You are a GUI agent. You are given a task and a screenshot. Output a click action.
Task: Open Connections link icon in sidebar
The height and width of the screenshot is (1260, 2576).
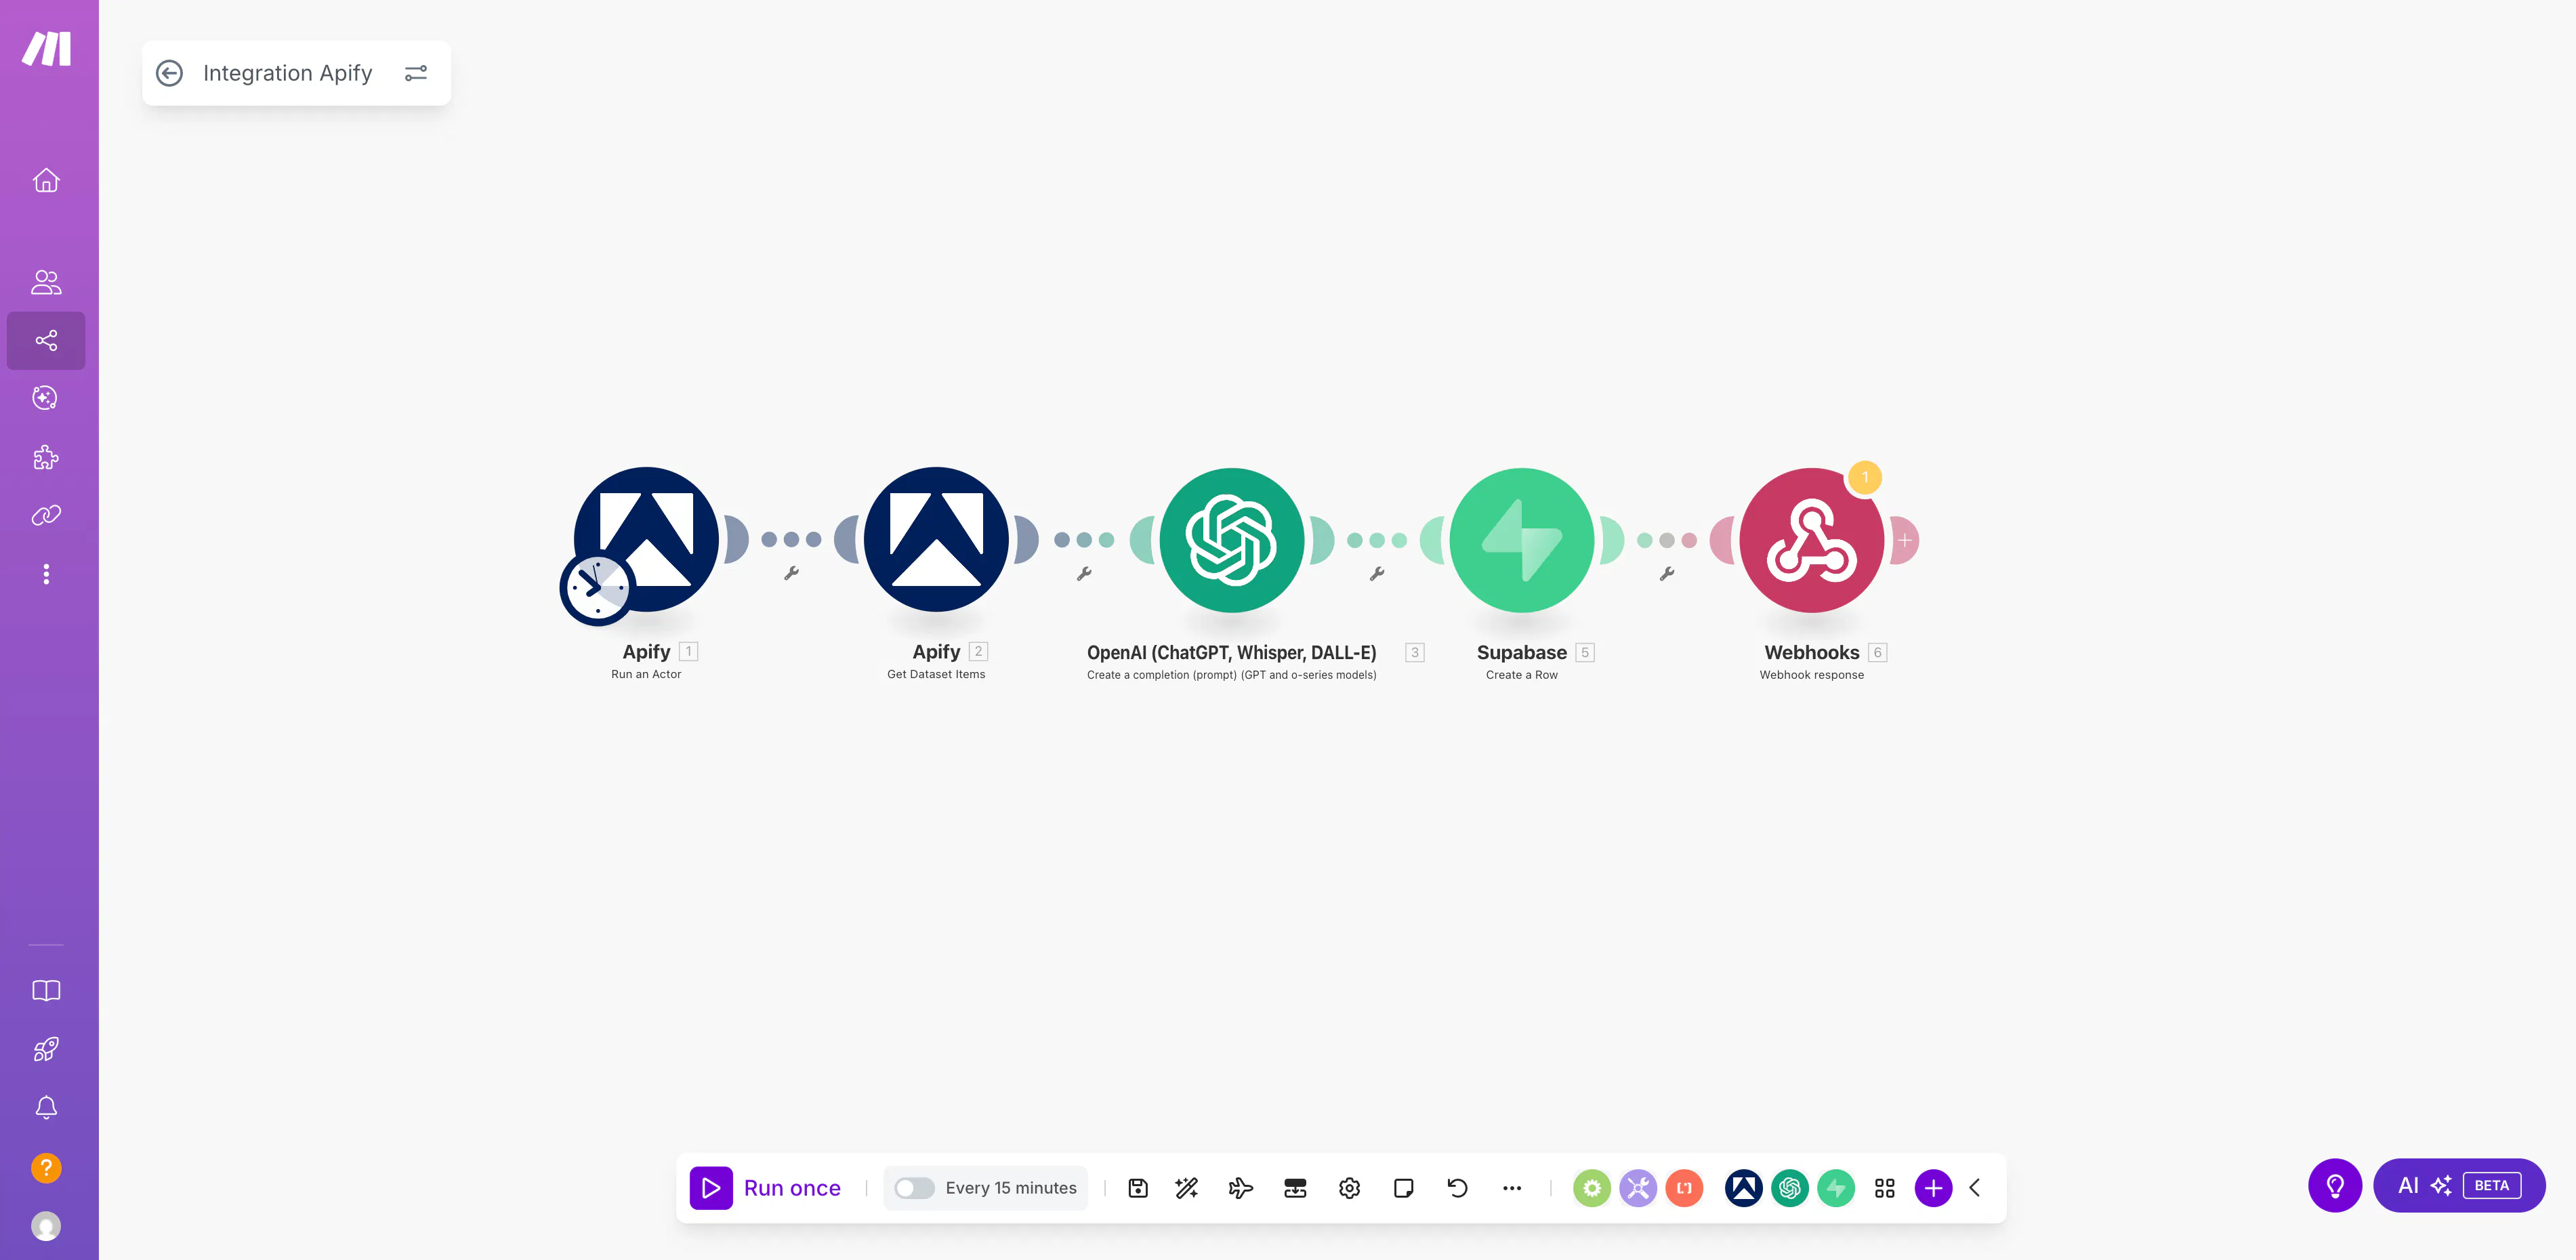(x=46, y=516)
